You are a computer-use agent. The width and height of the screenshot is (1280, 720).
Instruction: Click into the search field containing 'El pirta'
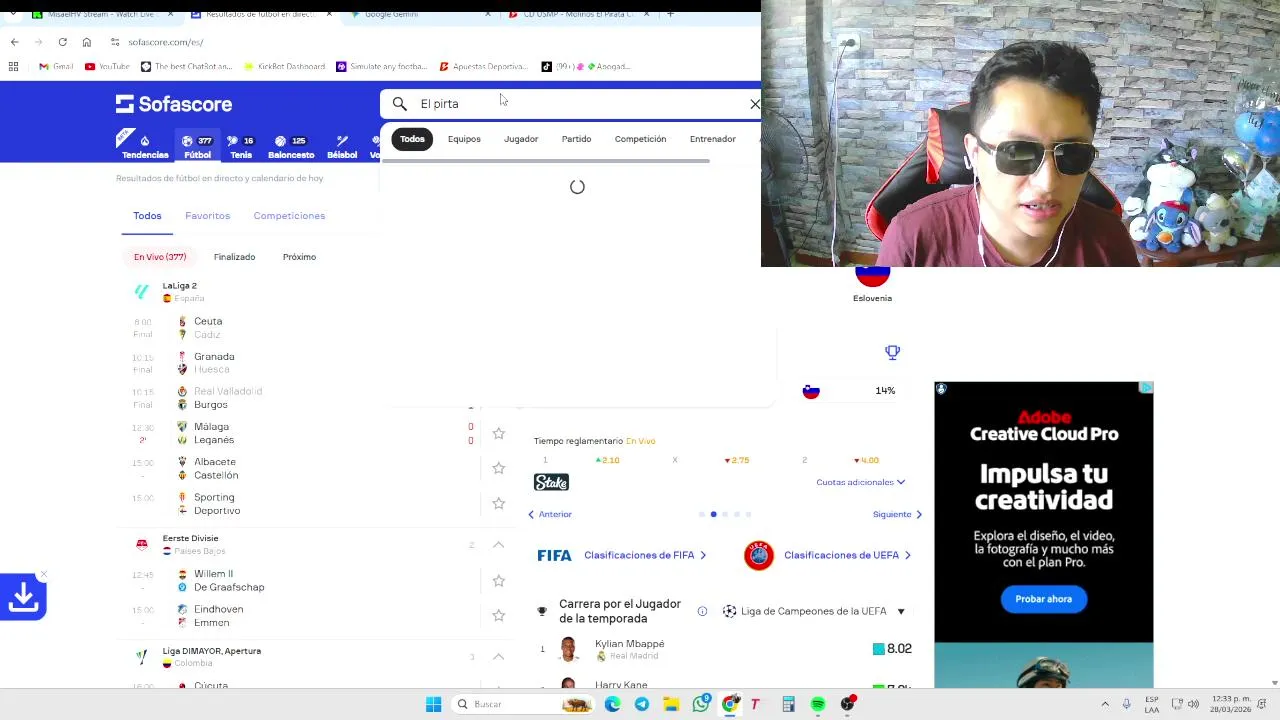coord(580,104)
